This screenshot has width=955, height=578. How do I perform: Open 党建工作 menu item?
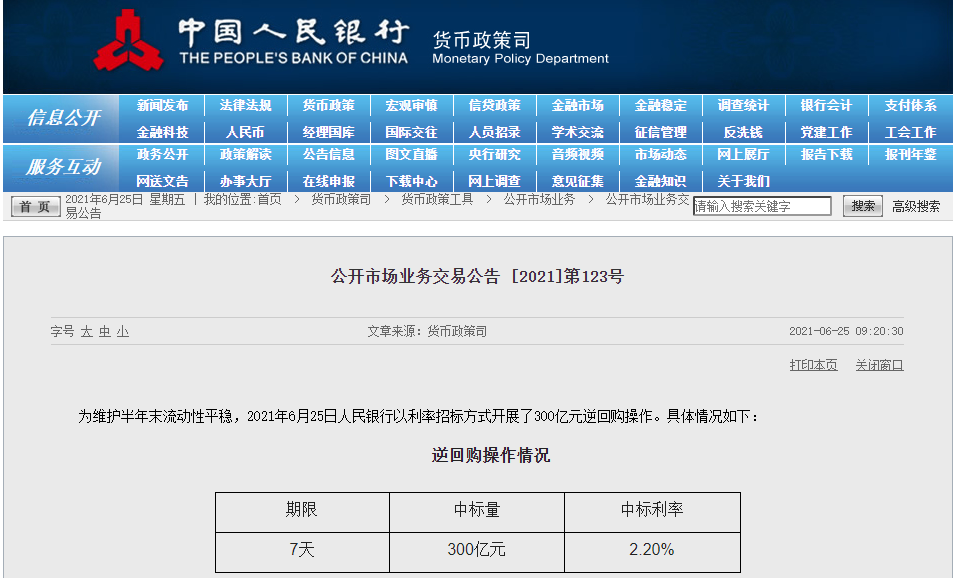click(826, 132)
